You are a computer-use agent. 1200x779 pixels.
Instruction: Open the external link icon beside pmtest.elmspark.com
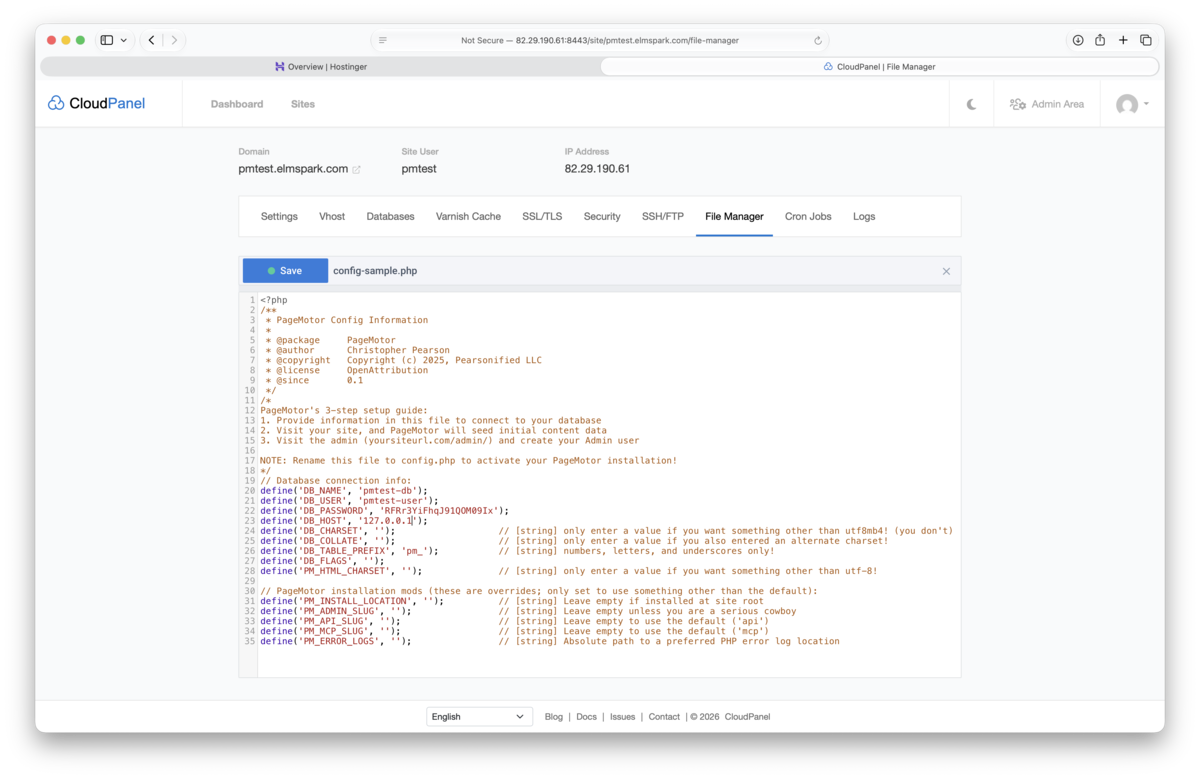pyautogui.click(x=356, y=170)
